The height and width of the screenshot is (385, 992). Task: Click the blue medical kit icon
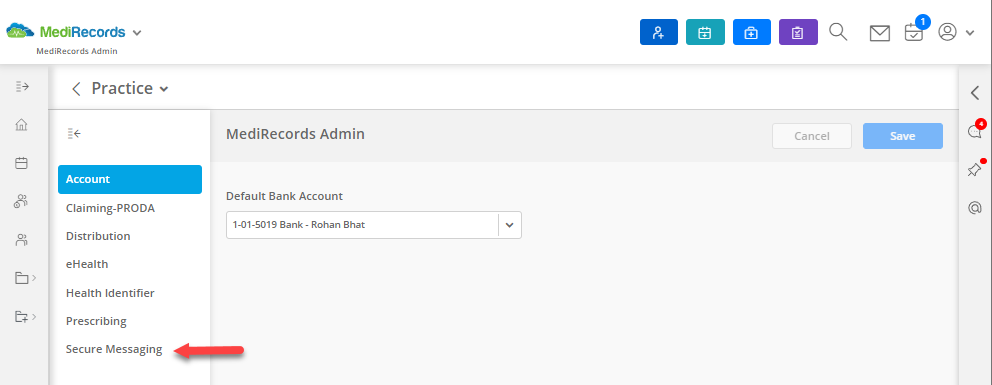tap(752, 32)
